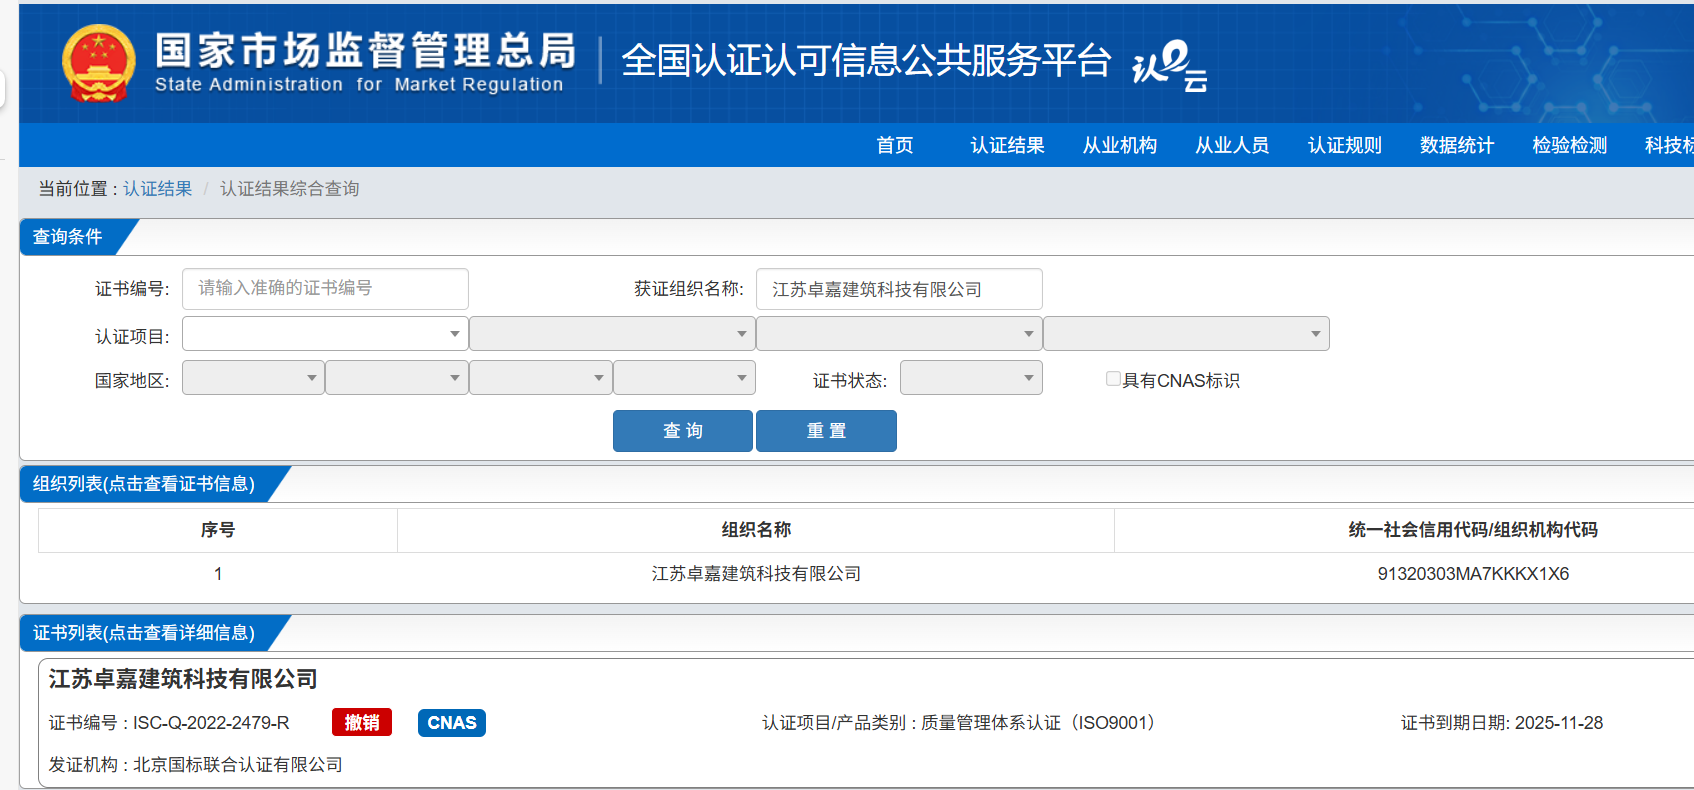Open the fourth 认证项目 dropdown
Image resolution: width=1694 pixels, height=790 pixels.
click(x=1186, y=334)
